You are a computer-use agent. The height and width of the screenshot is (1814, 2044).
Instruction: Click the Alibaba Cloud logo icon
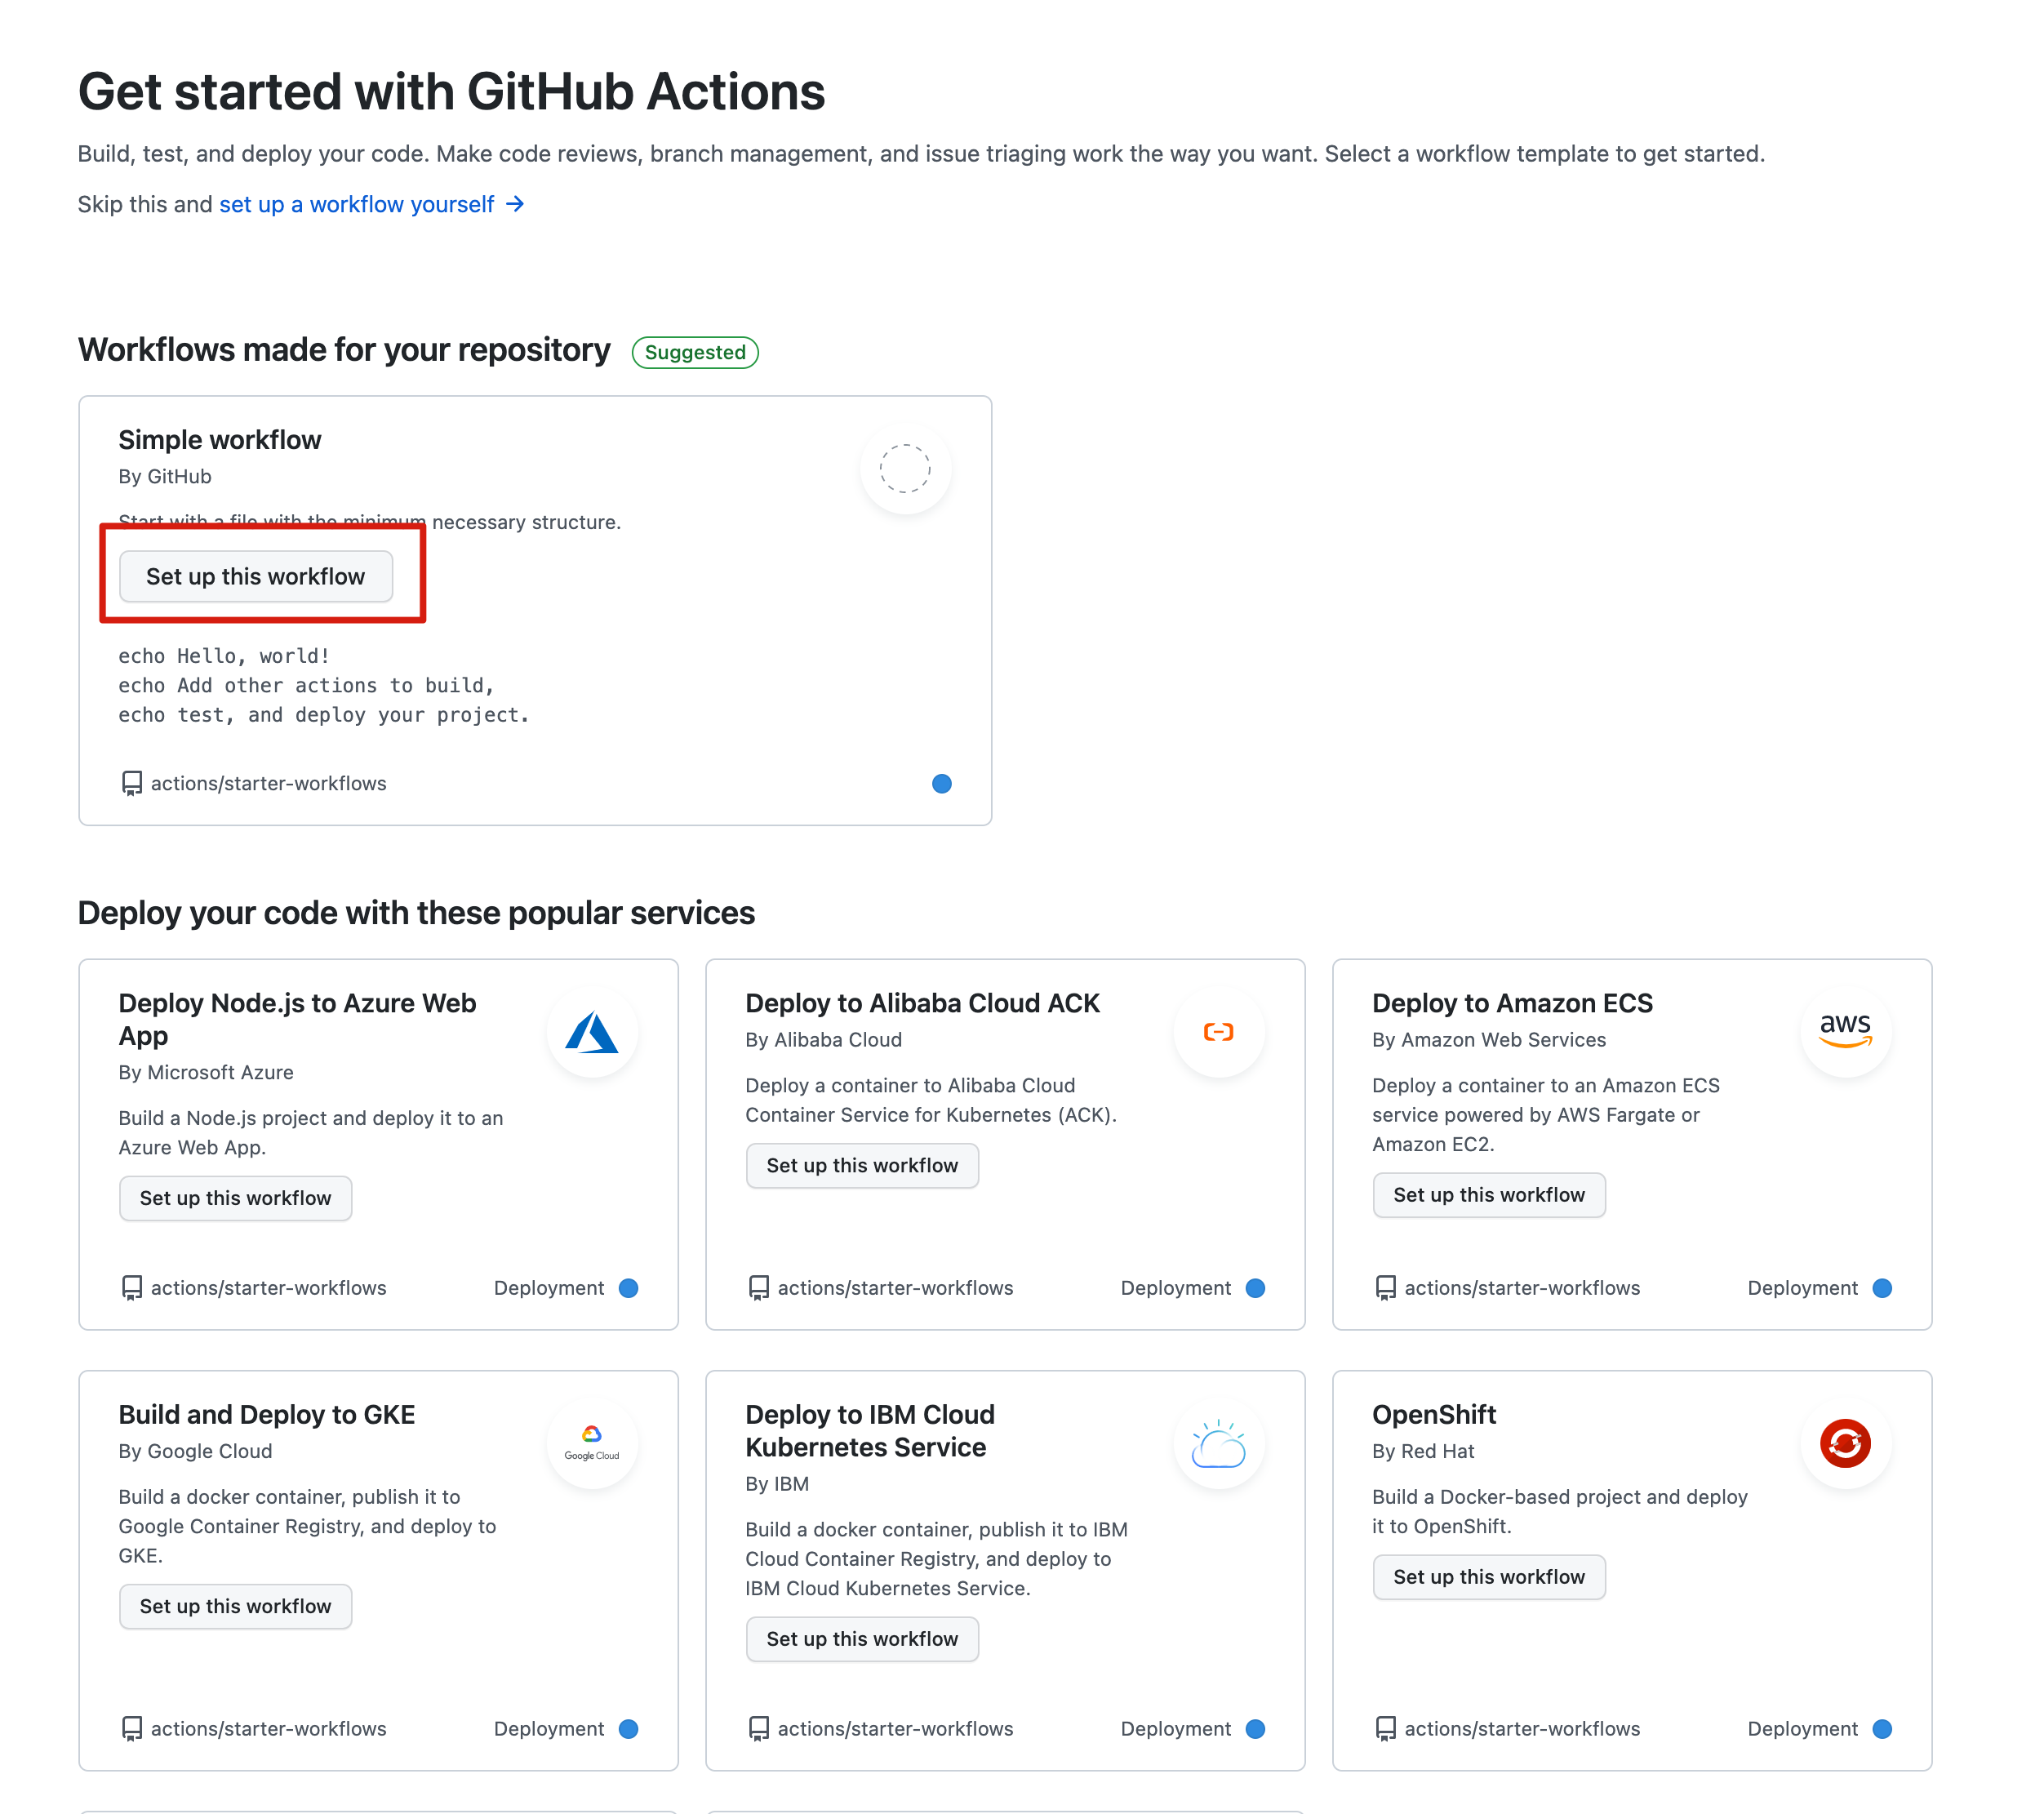coord(1218,1032)
